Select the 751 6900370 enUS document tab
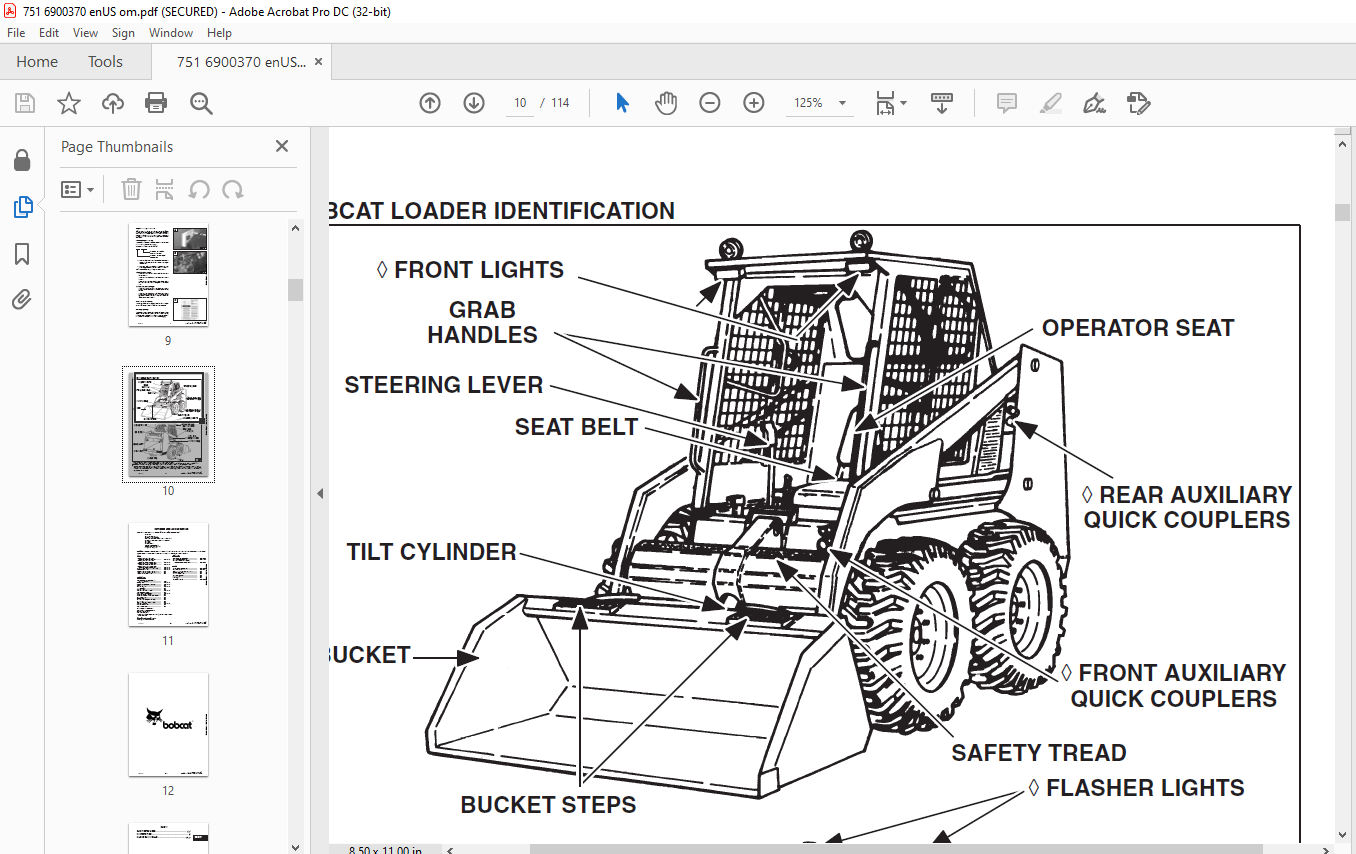The image size is (1356, 854). coord(241,62)
